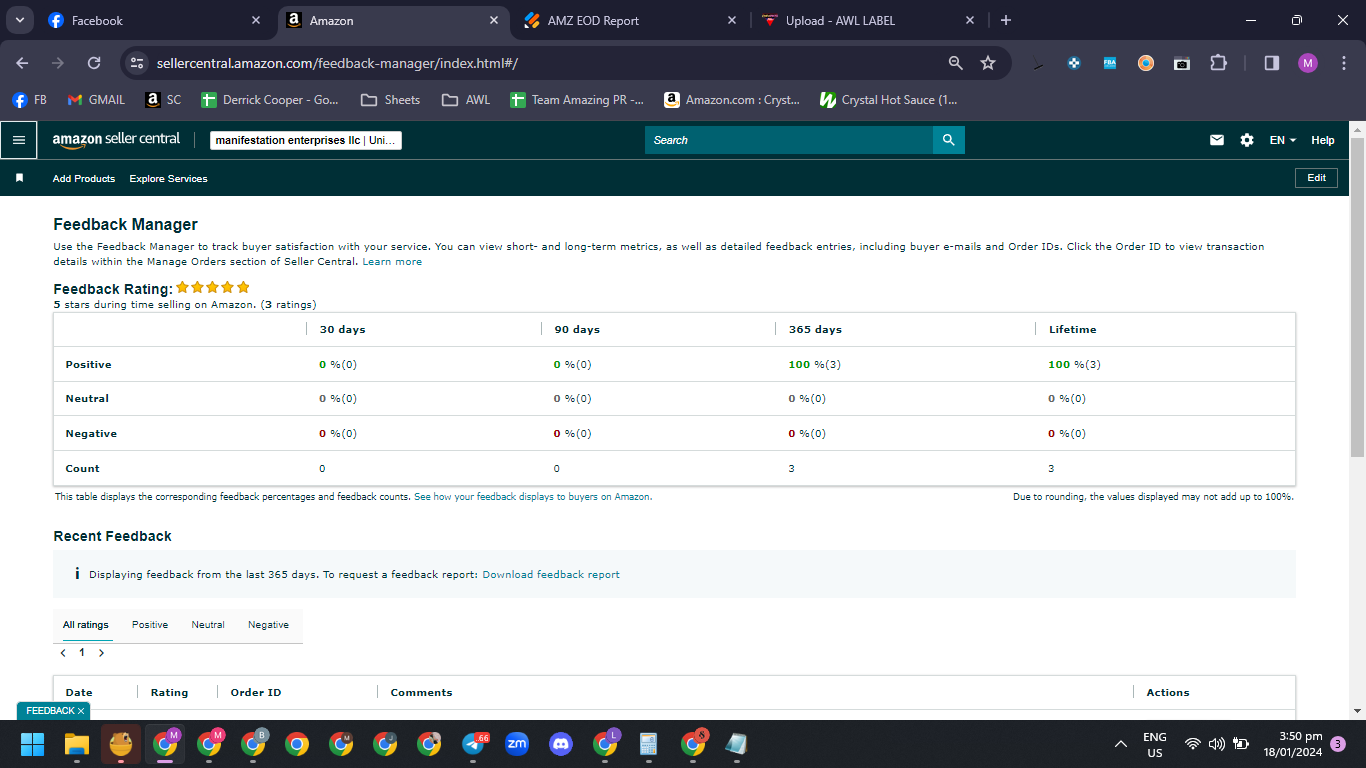Screen dimensions: 1366x768
Task: Select the All ratings tab
Action: click(x=86, y=625)
